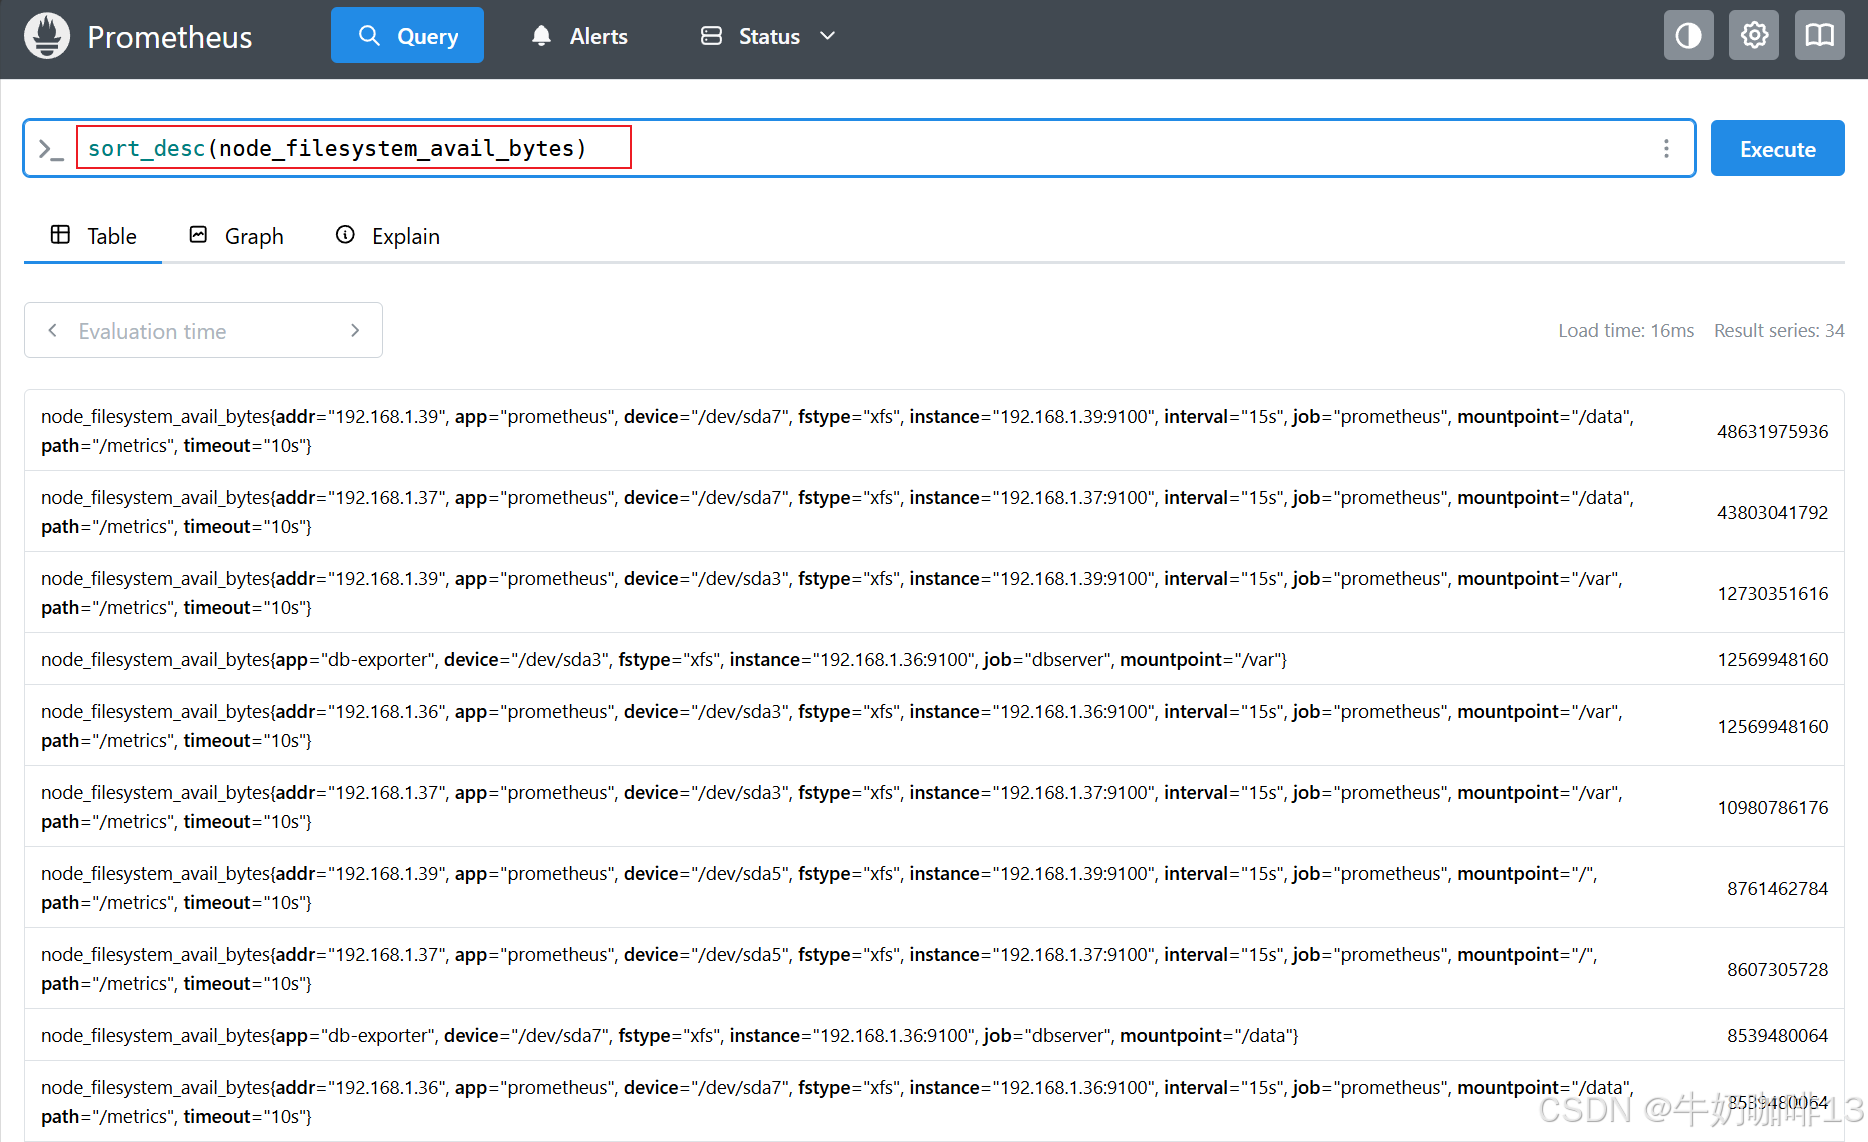Go to the Alerts page
Viewport: 1868px width, 1142px height.
tap(580, 36)
